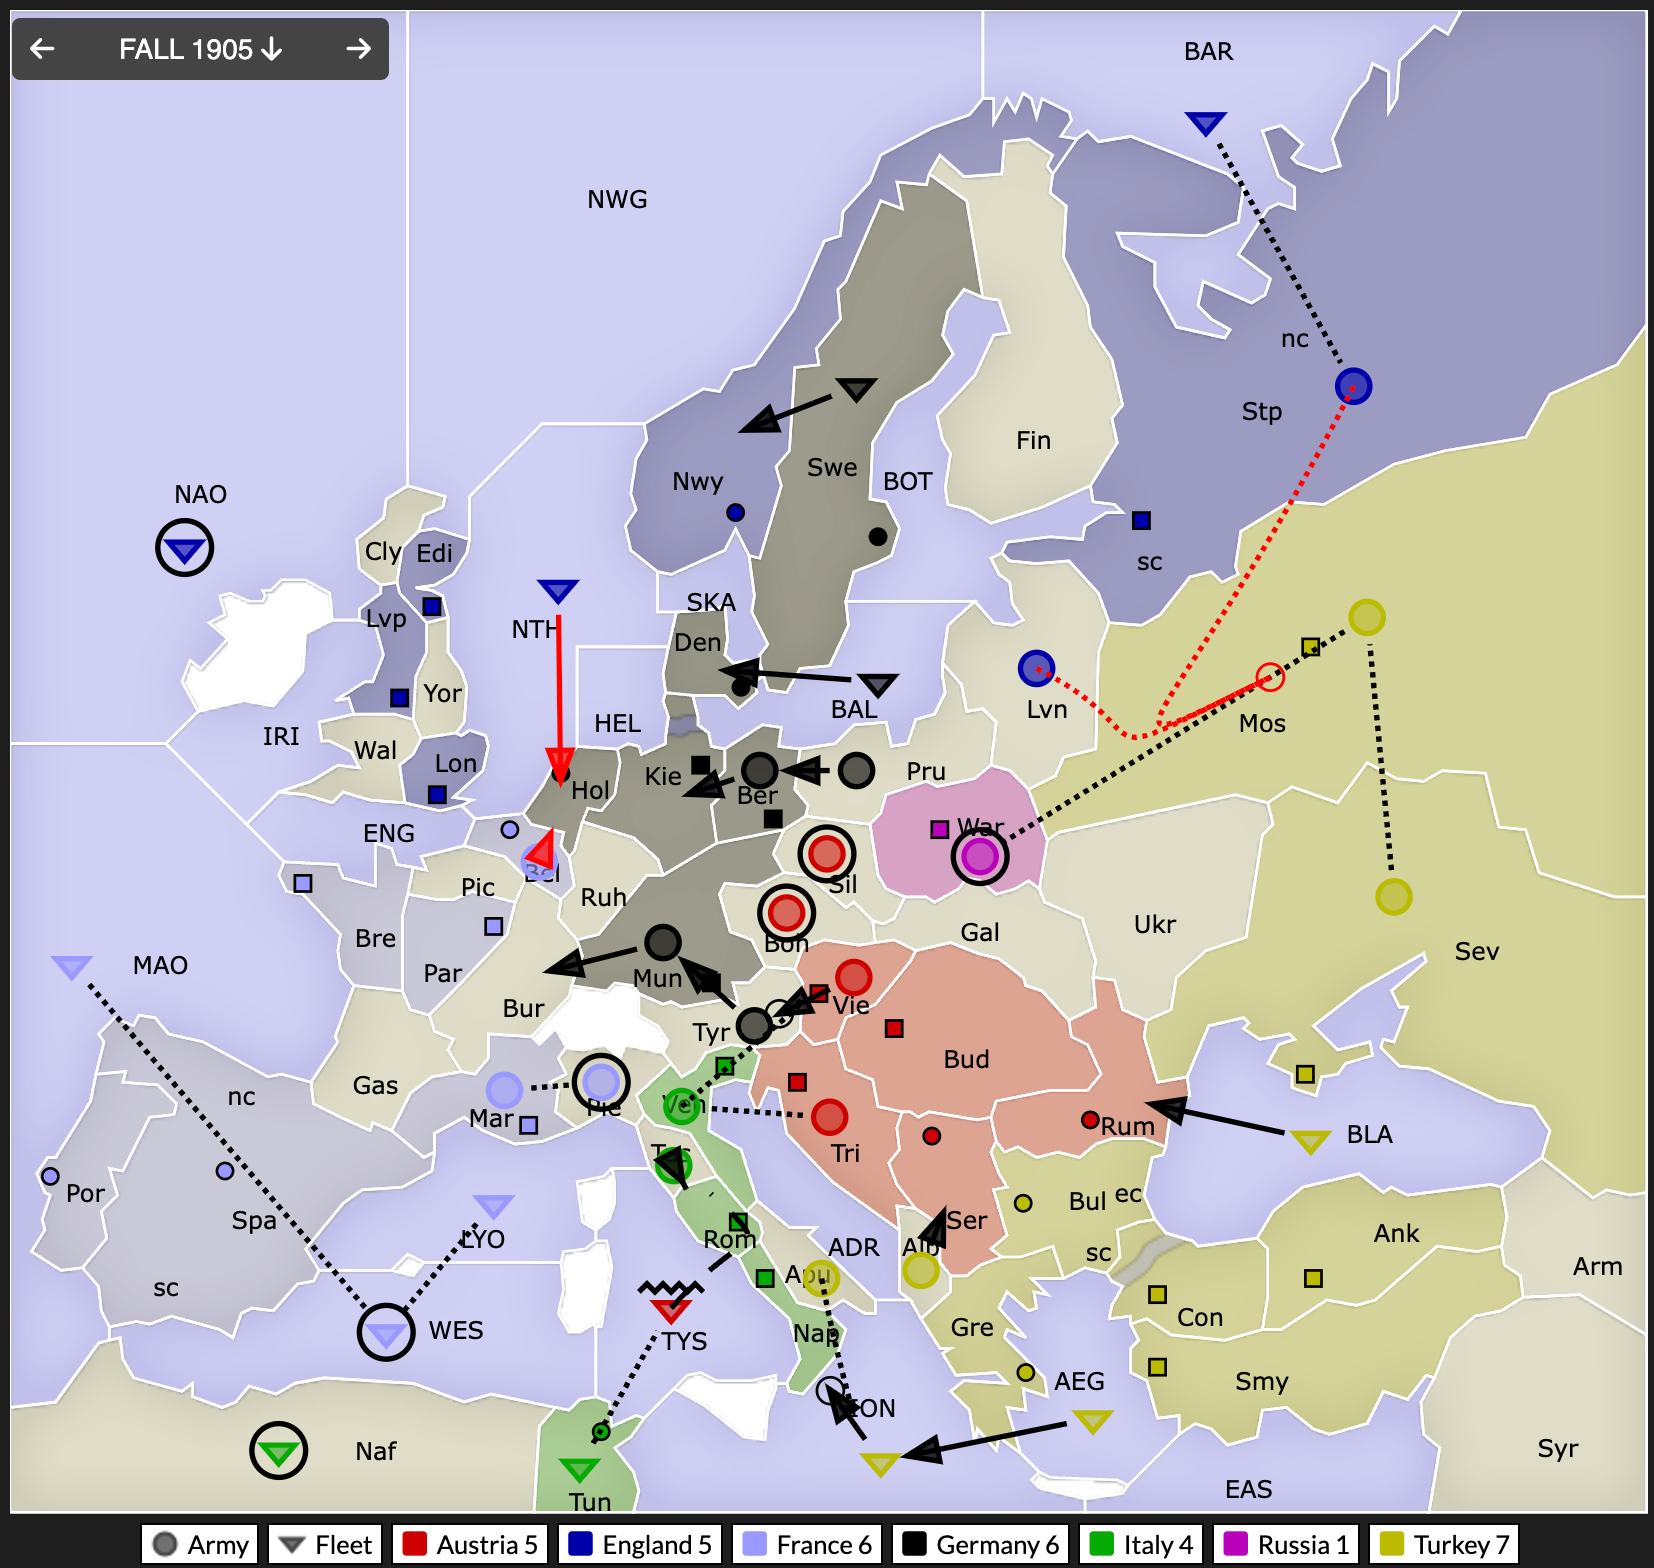The image size is (1654, 1568).
Task: Click the England fleet in NAO
Action: 185,548
